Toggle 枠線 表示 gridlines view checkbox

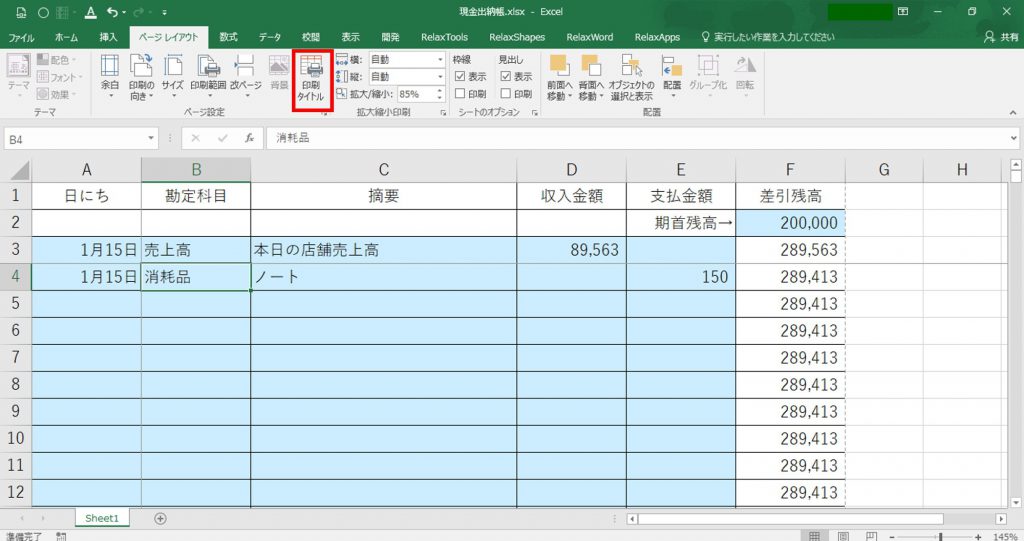[x=460, y=76]
